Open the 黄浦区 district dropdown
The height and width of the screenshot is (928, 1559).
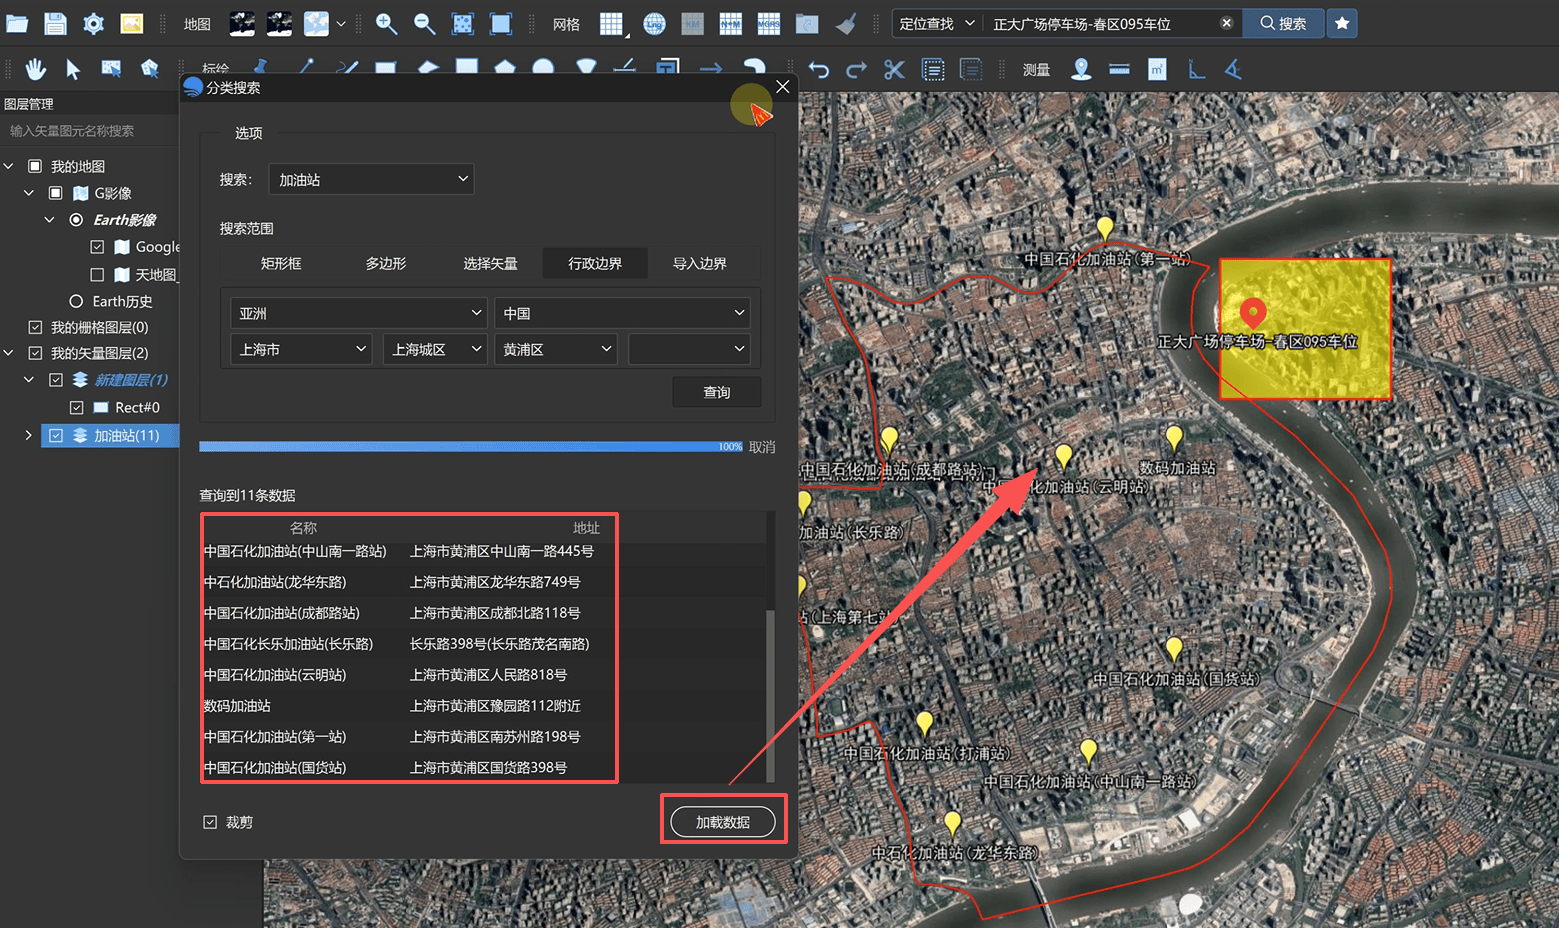tap(556, 349)
